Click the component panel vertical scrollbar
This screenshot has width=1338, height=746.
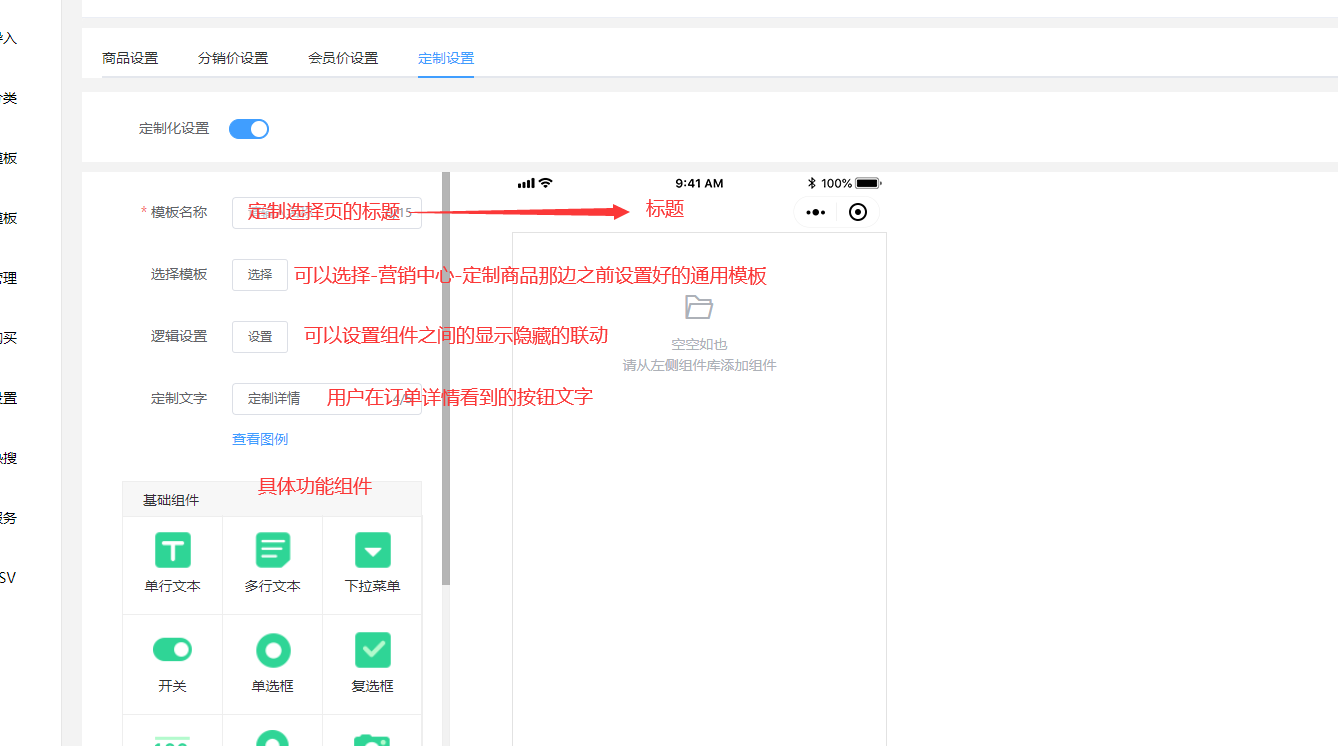coord(446,378)
